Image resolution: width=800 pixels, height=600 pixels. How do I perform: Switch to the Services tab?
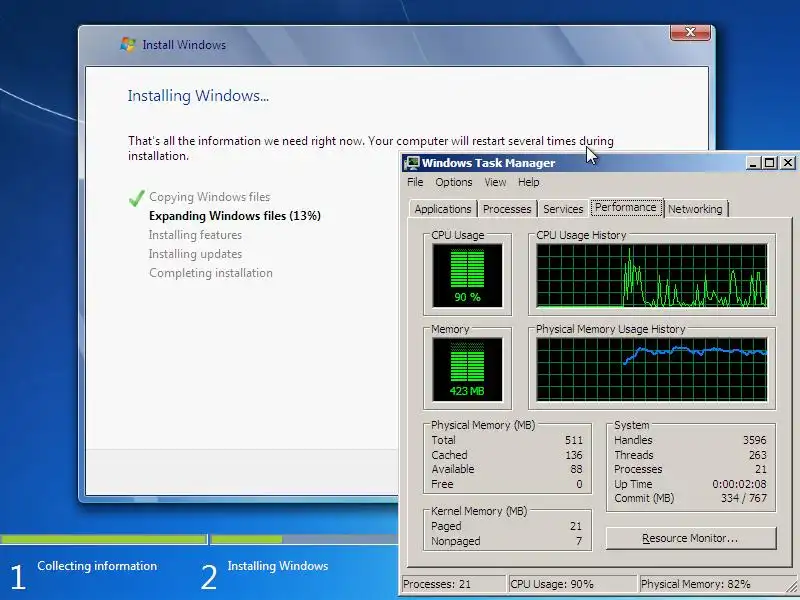563,209
